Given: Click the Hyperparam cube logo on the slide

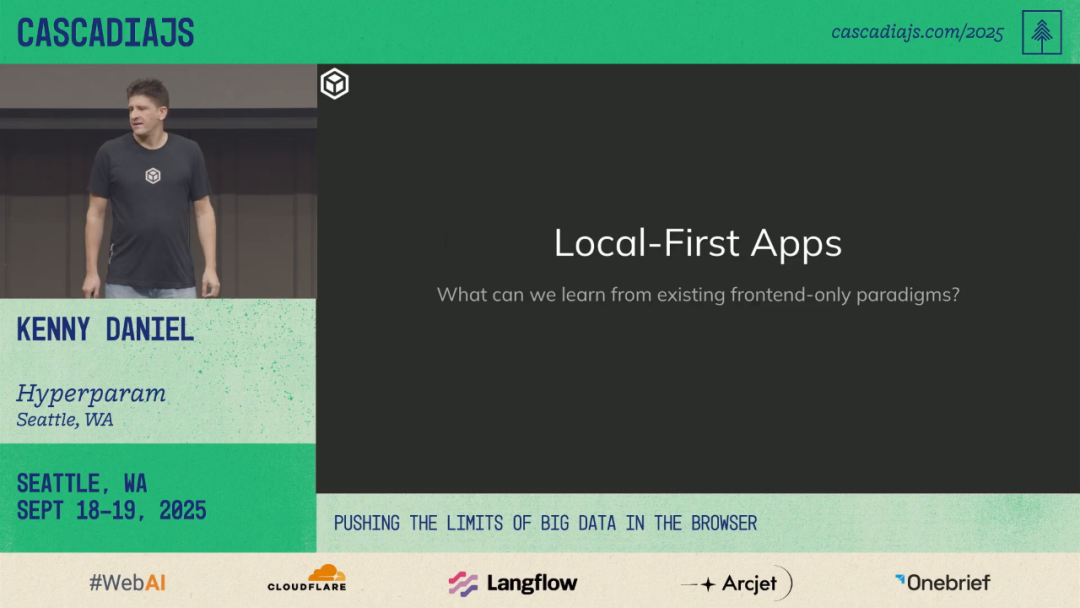Looking at the screenshot, I should point(334,84).
